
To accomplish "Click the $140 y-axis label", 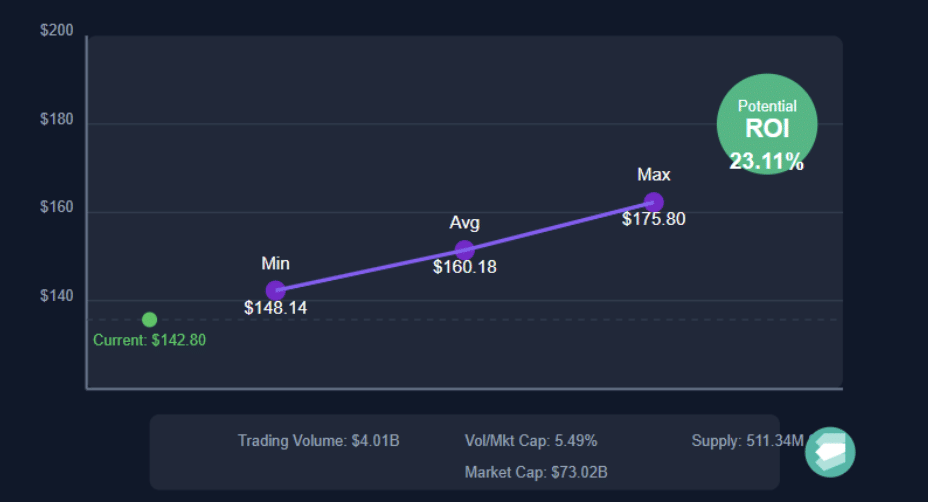I will tap(56, 299).
